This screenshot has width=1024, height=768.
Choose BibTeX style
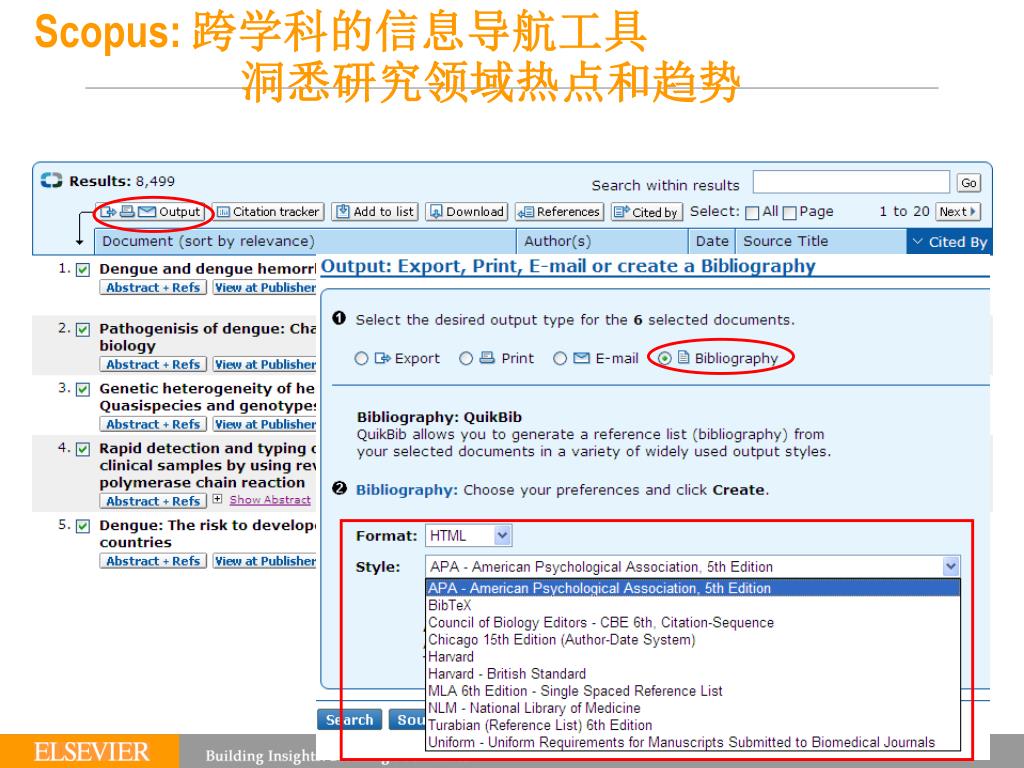(x=693, y=605)
